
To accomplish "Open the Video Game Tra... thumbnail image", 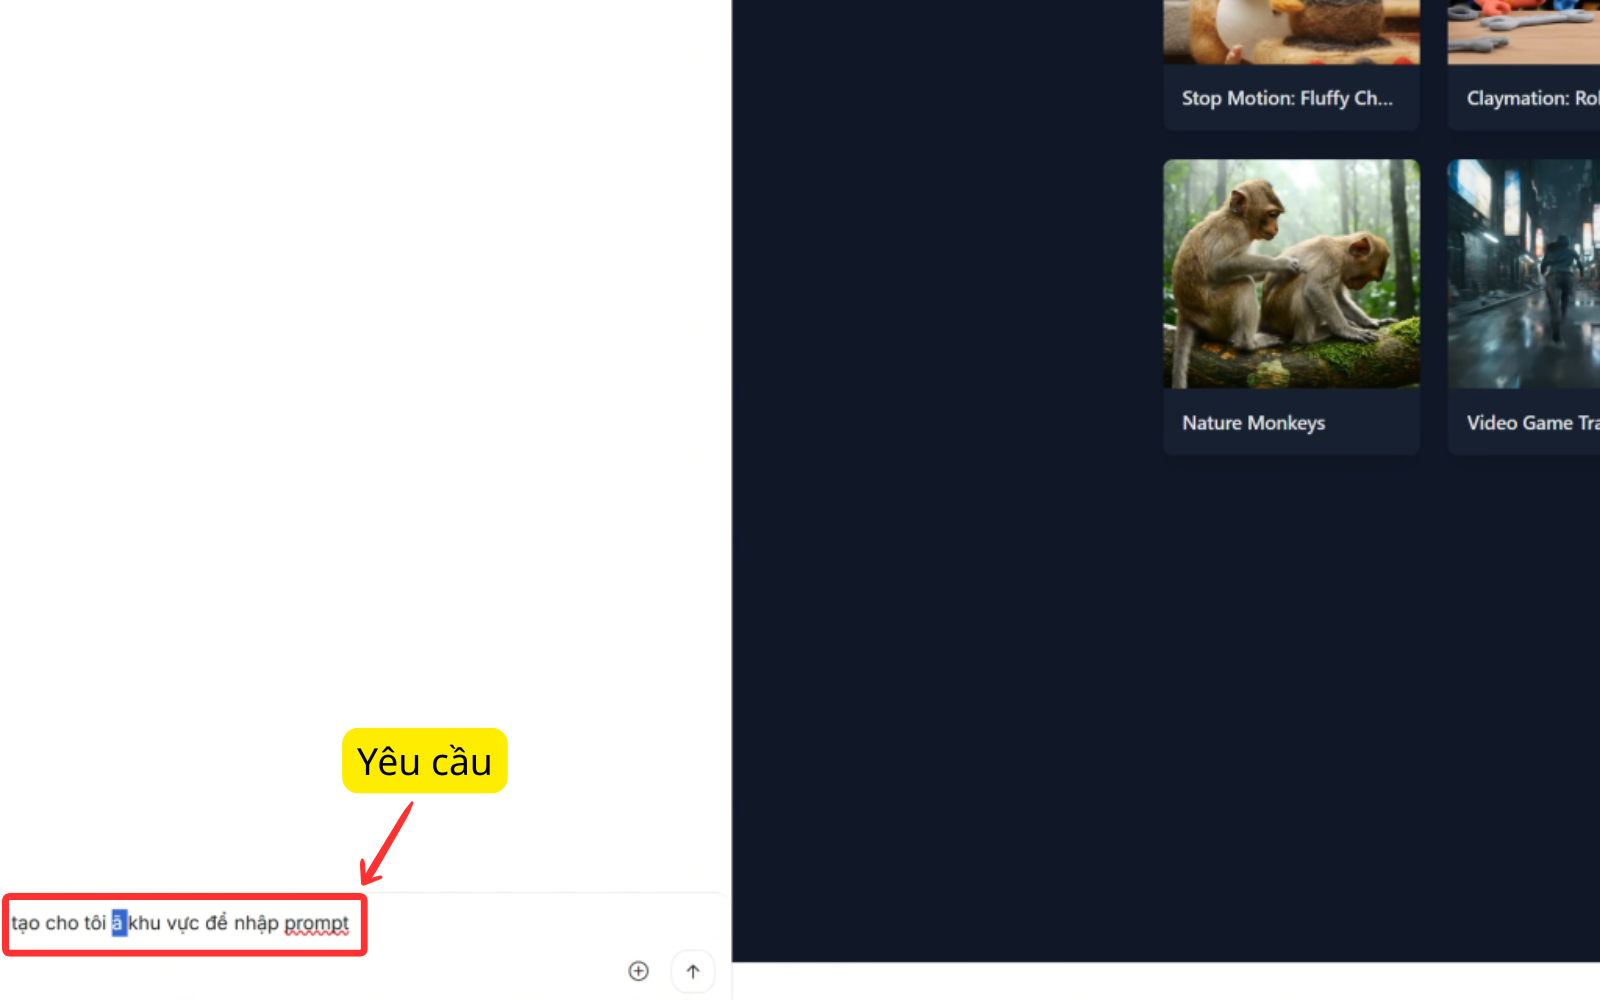I will (x=1524, y=274).
